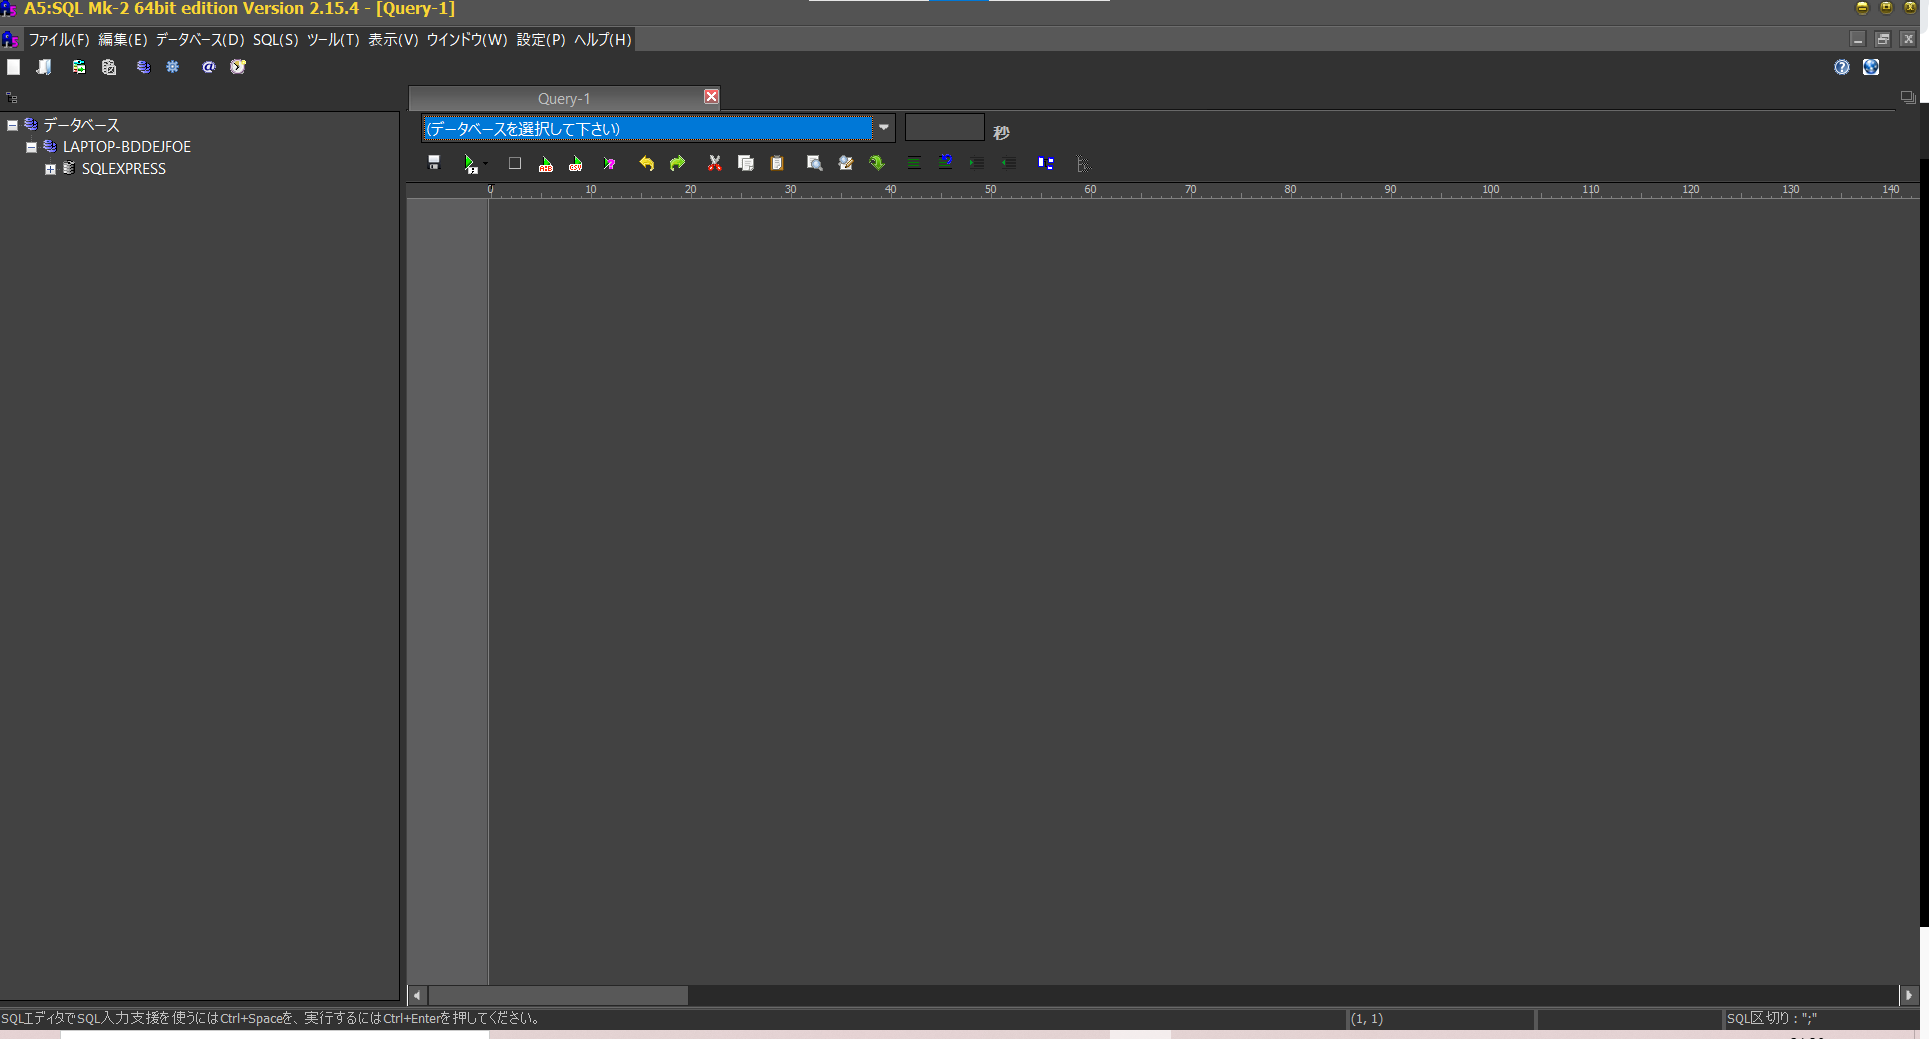Open options via the blue gear icon
1929x1039 pixels.
pos(173,67)
